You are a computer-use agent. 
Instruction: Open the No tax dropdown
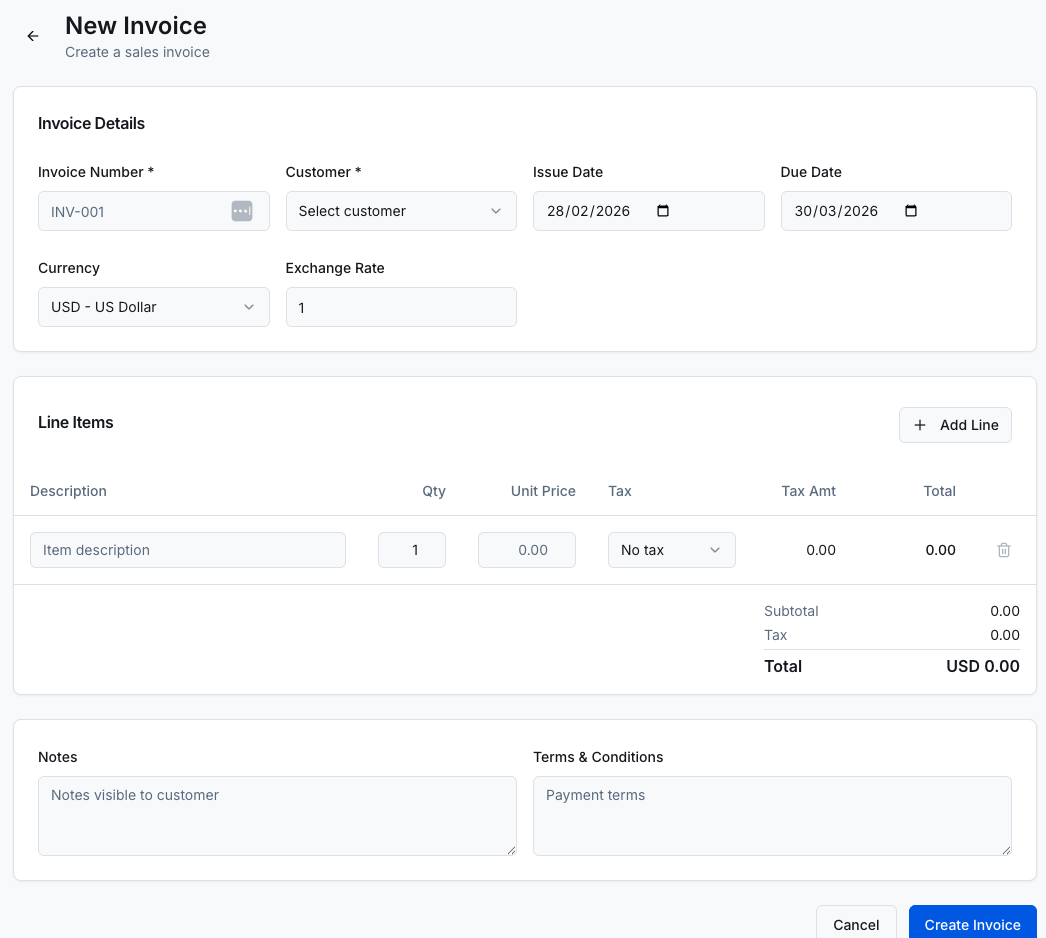pos(671,550)
